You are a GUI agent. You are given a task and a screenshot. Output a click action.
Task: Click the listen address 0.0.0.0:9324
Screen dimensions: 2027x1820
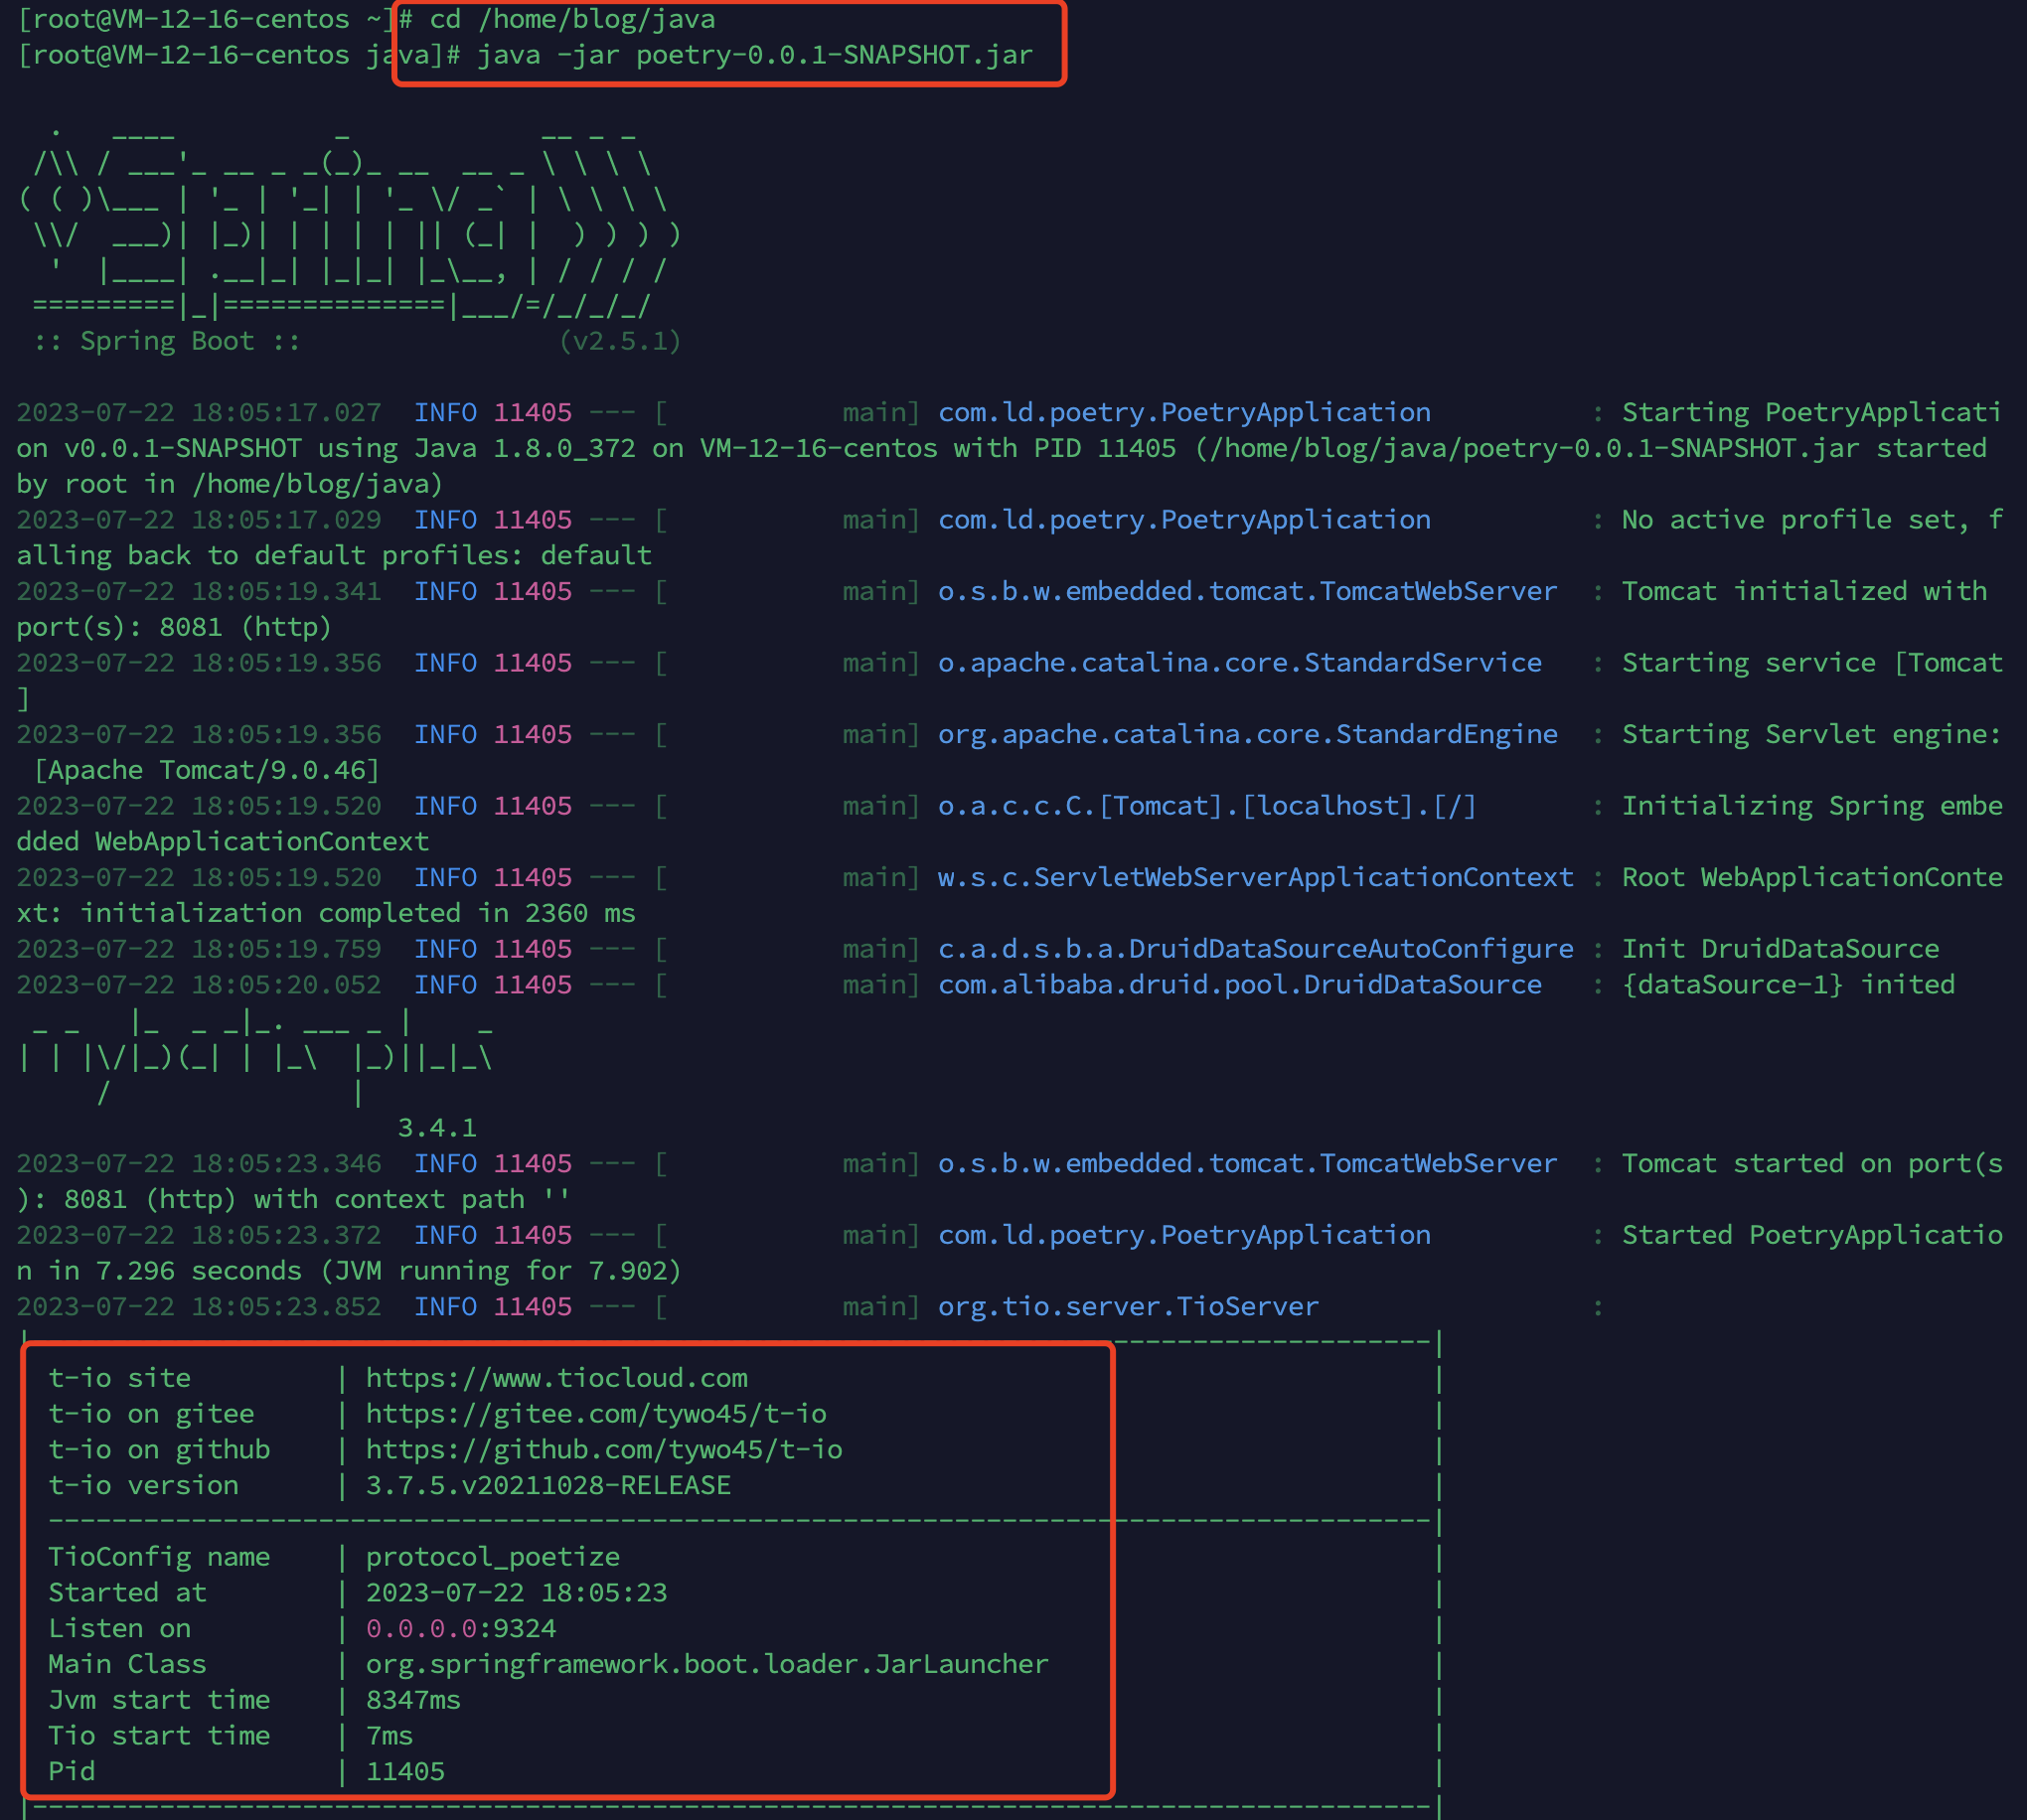461,1629
